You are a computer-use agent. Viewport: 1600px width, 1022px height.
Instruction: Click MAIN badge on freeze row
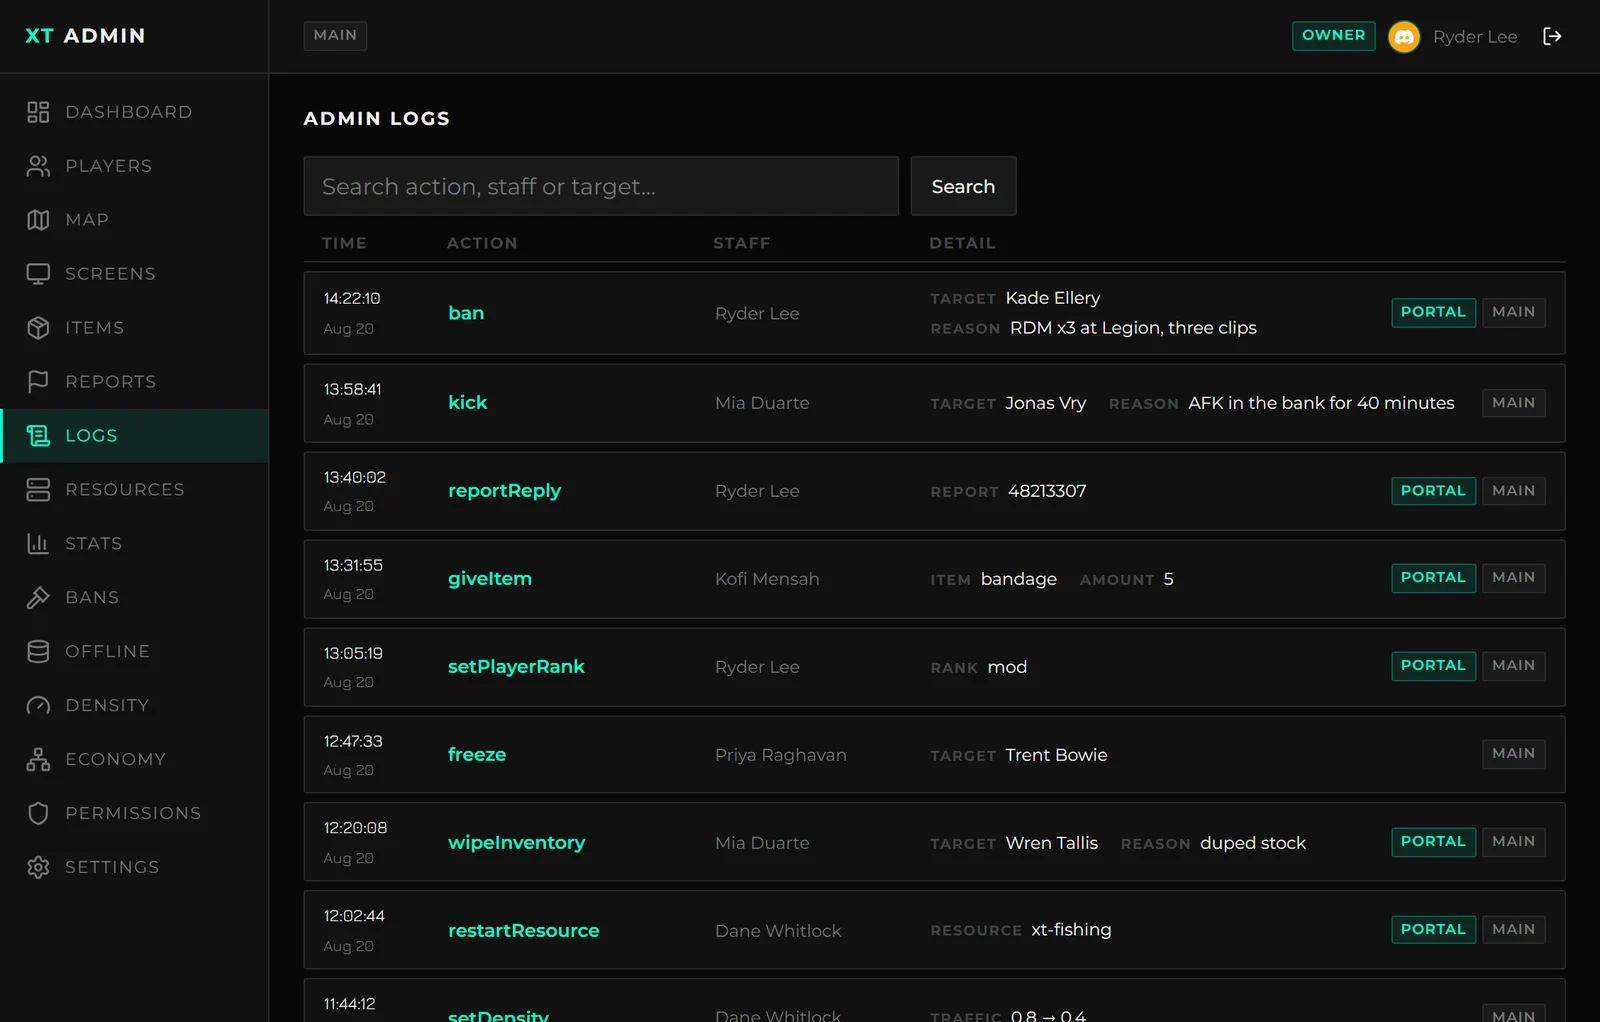coord(1513,754)
